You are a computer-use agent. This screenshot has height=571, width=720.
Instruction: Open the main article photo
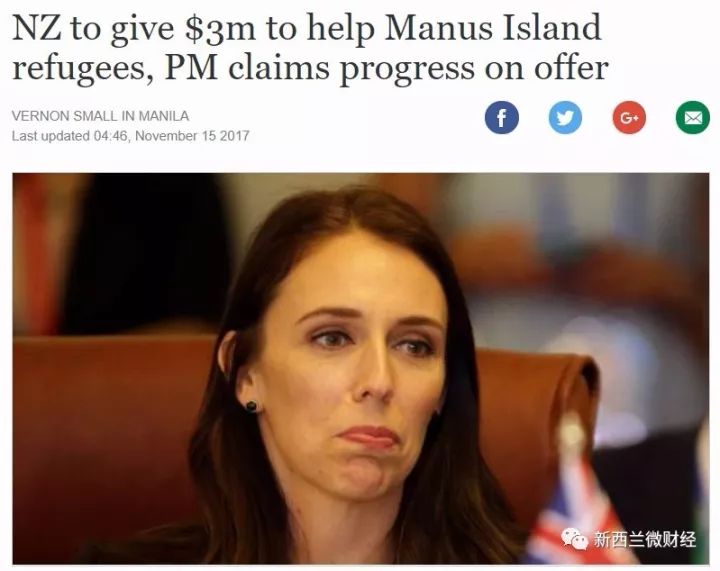pos(360,368)
